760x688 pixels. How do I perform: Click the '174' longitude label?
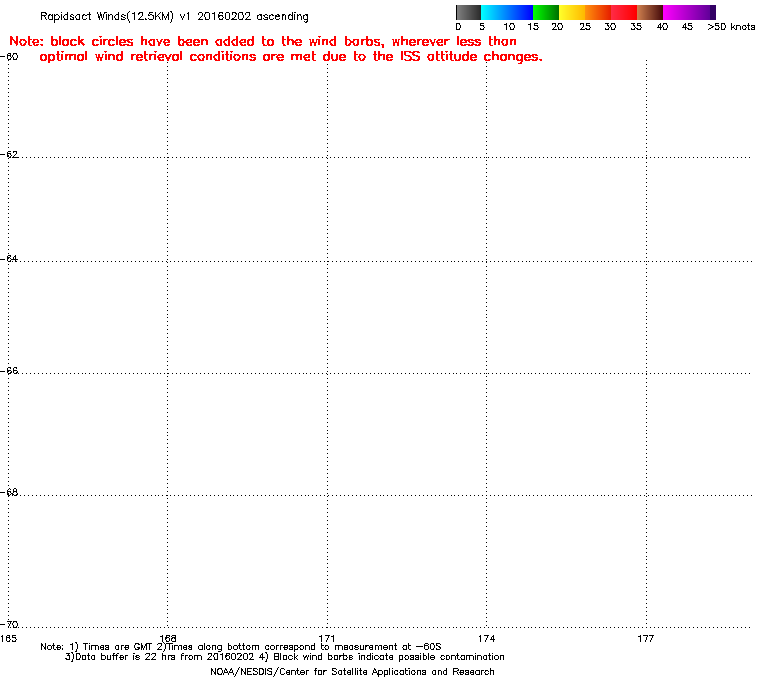tap(486, 639)
